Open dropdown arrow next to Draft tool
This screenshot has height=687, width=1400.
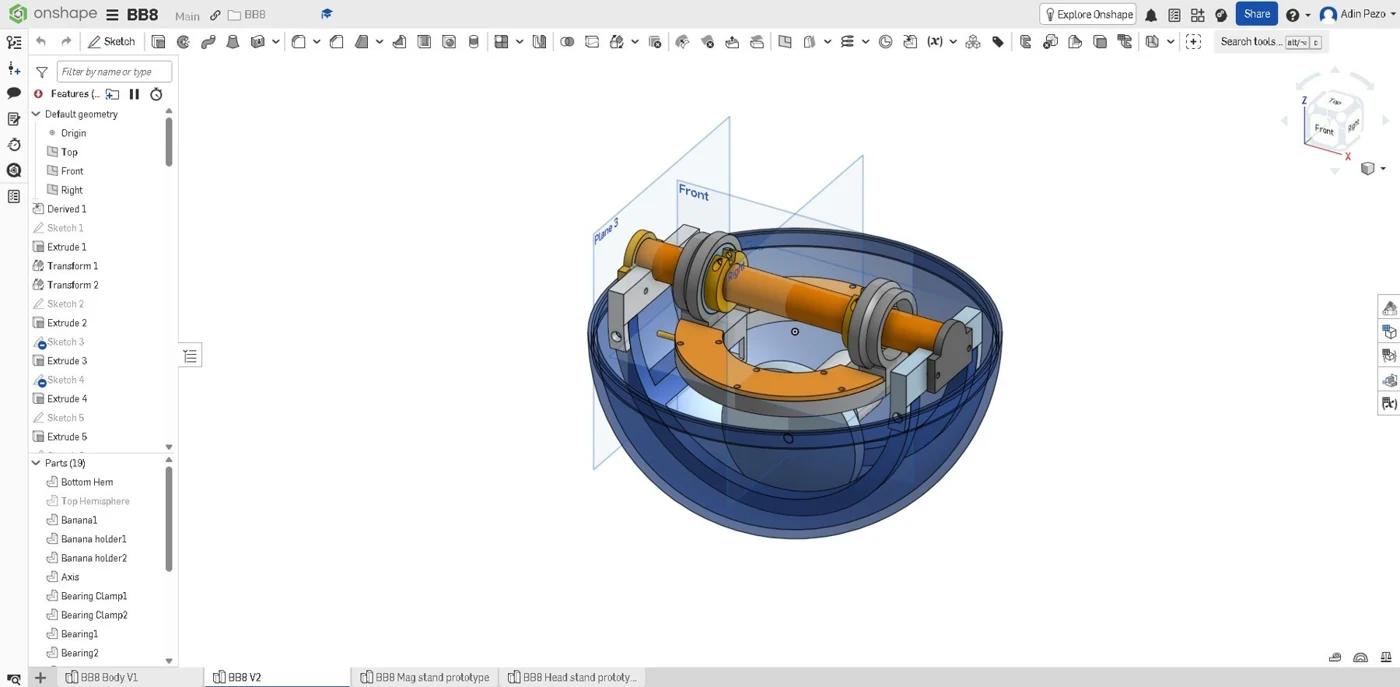tap(379, 42)
